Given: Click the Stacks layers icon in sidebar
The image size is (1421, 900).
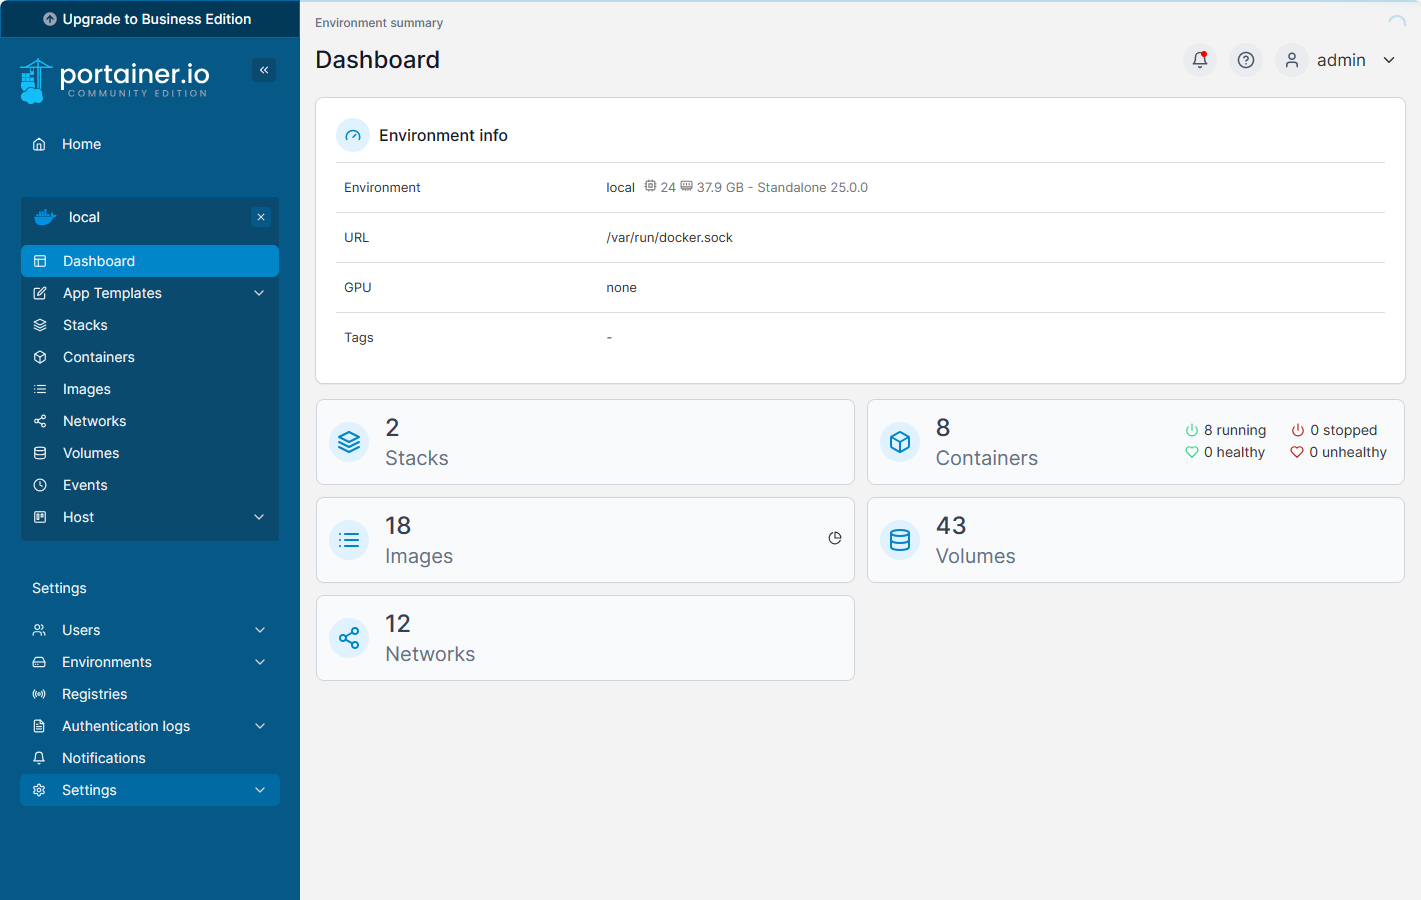Looking at the screenshot, I should pyautogui.click(x=40, y=325).
